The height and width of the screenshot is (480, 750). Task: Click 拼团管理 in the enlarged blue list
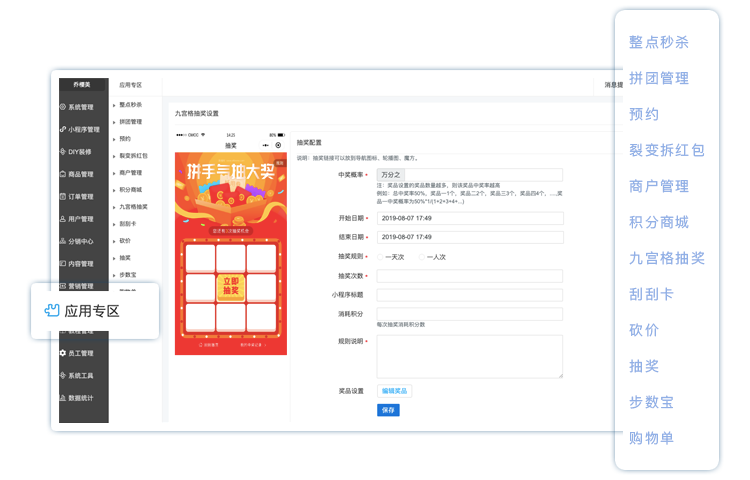pyautogui.click(x=659, y=78)
